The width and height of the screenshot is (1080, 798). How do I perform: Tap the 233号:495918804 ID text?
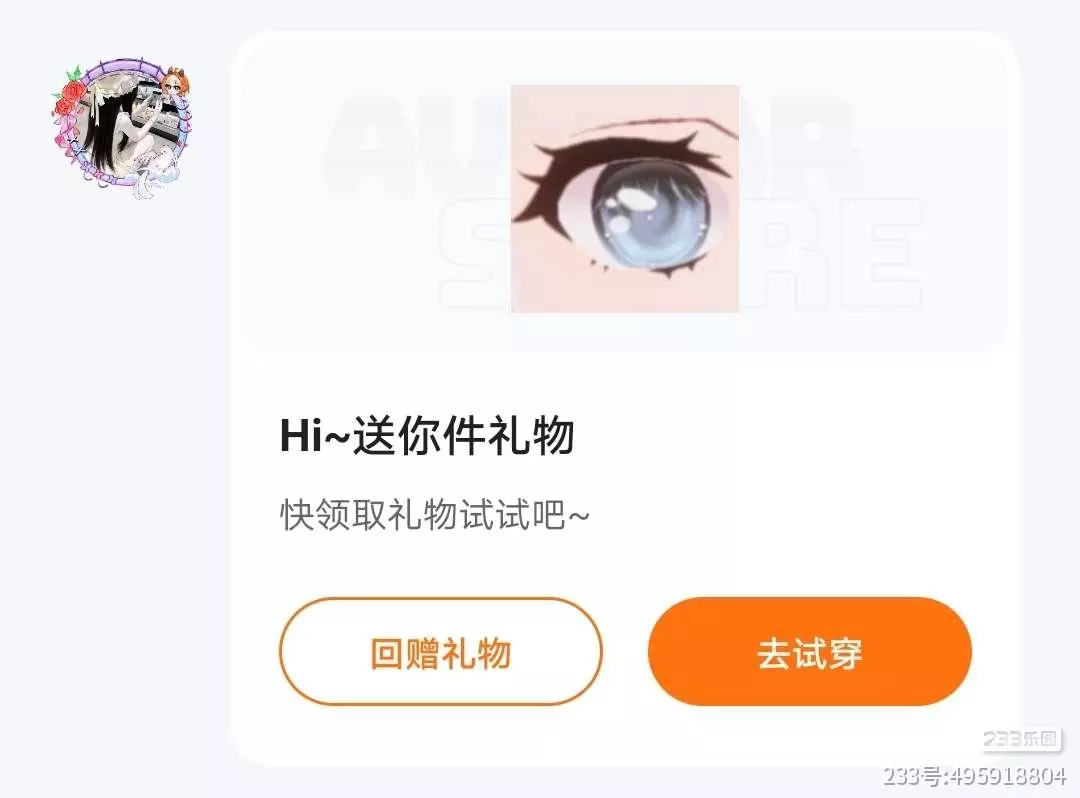(x=975, y=776)
